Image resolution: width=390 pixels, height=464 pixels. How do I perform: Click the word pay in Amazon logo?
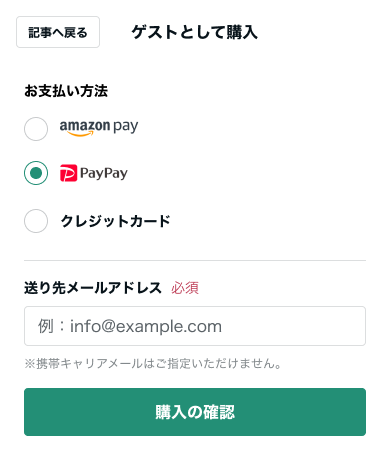126,127
